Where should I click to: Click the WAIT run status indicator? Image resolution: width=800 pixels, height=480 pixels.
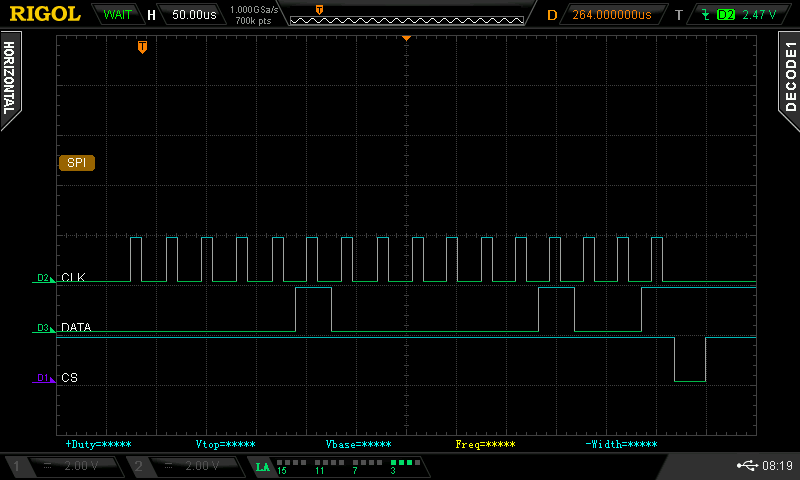click(x=117, y=15)
